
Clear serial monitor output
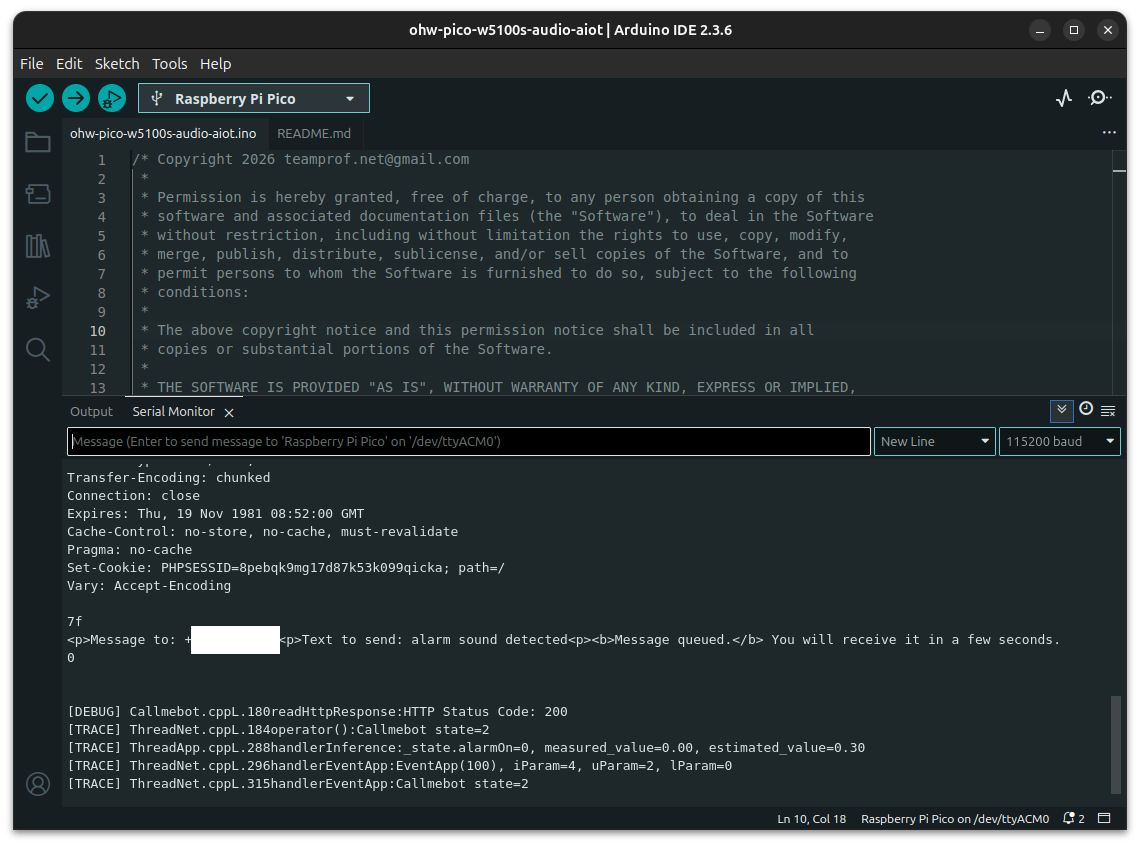[x=1108, y=411]
